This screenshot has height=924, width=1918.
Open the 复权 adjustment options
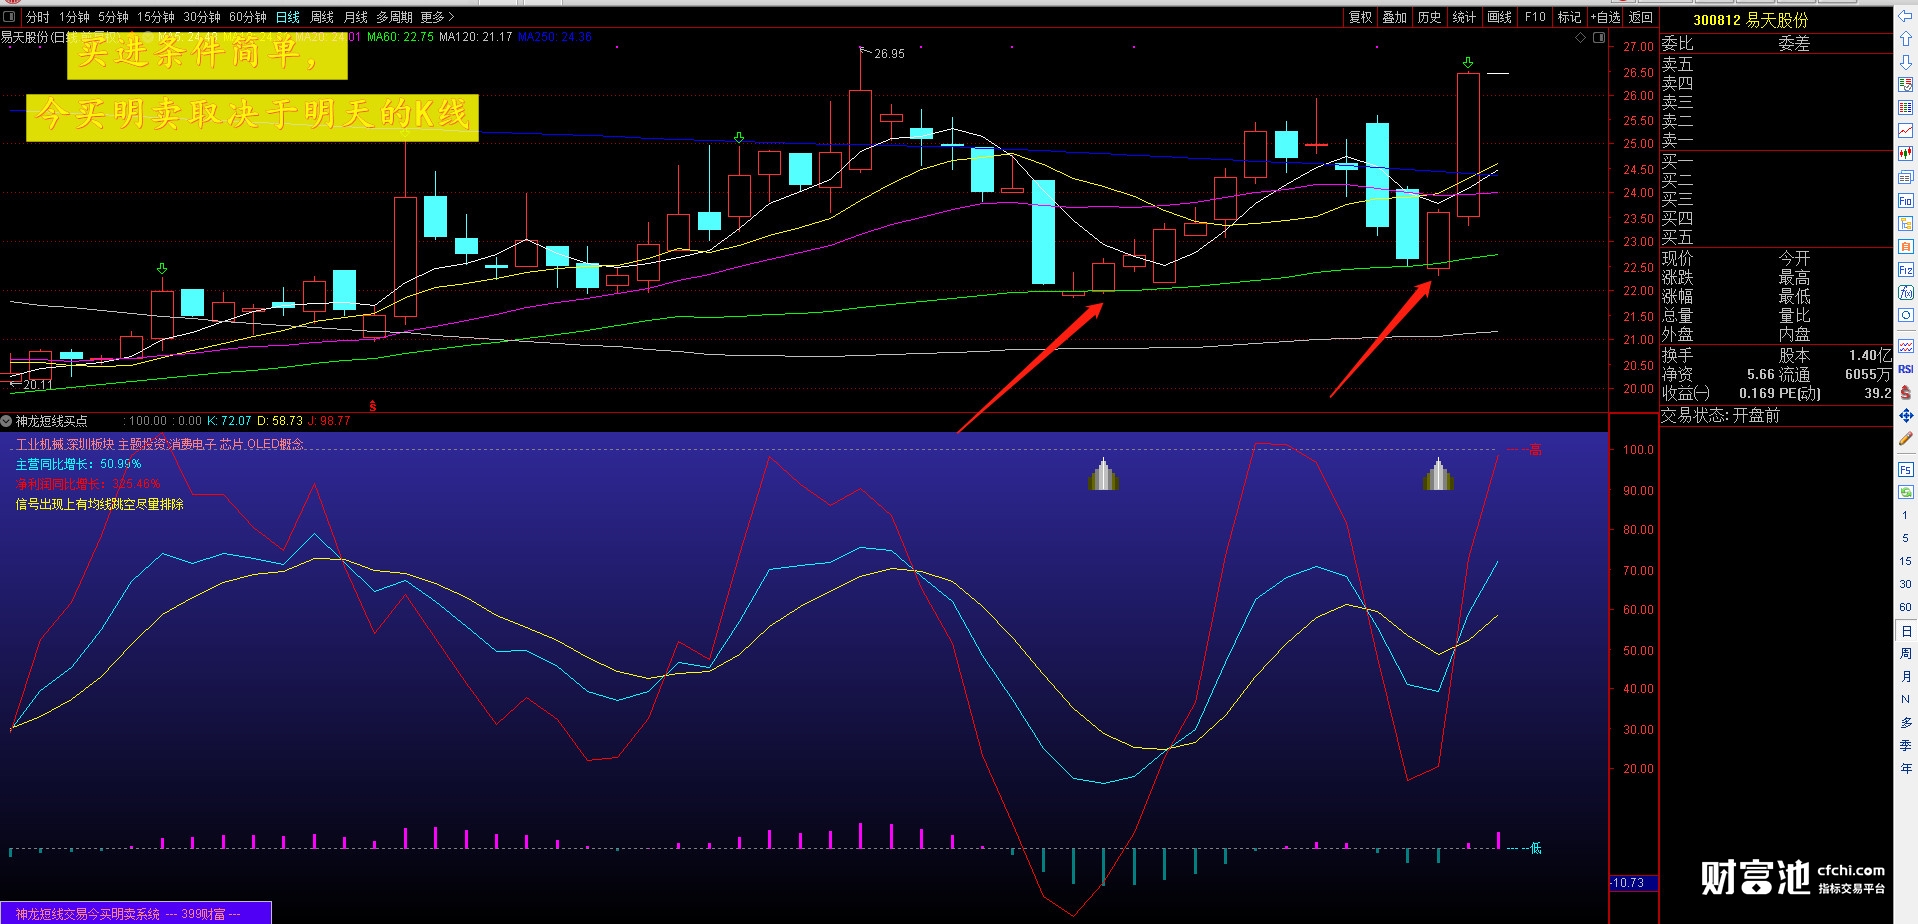coord(1361,17)
